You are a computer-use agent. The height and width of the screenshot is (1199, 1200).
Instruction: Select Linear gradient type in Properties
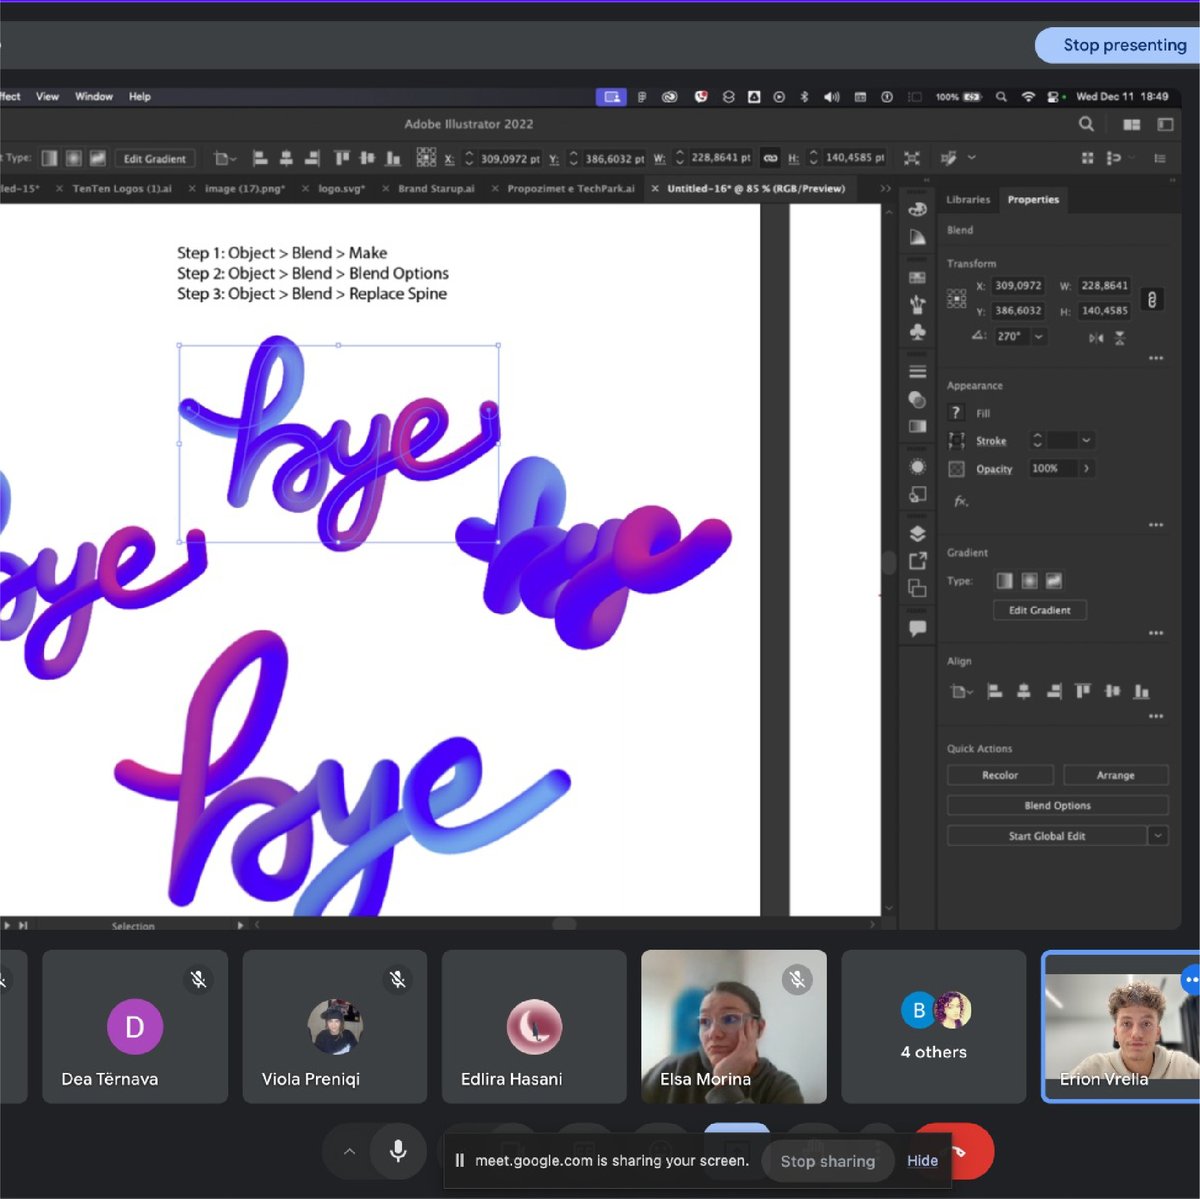tap(1004, 581)
